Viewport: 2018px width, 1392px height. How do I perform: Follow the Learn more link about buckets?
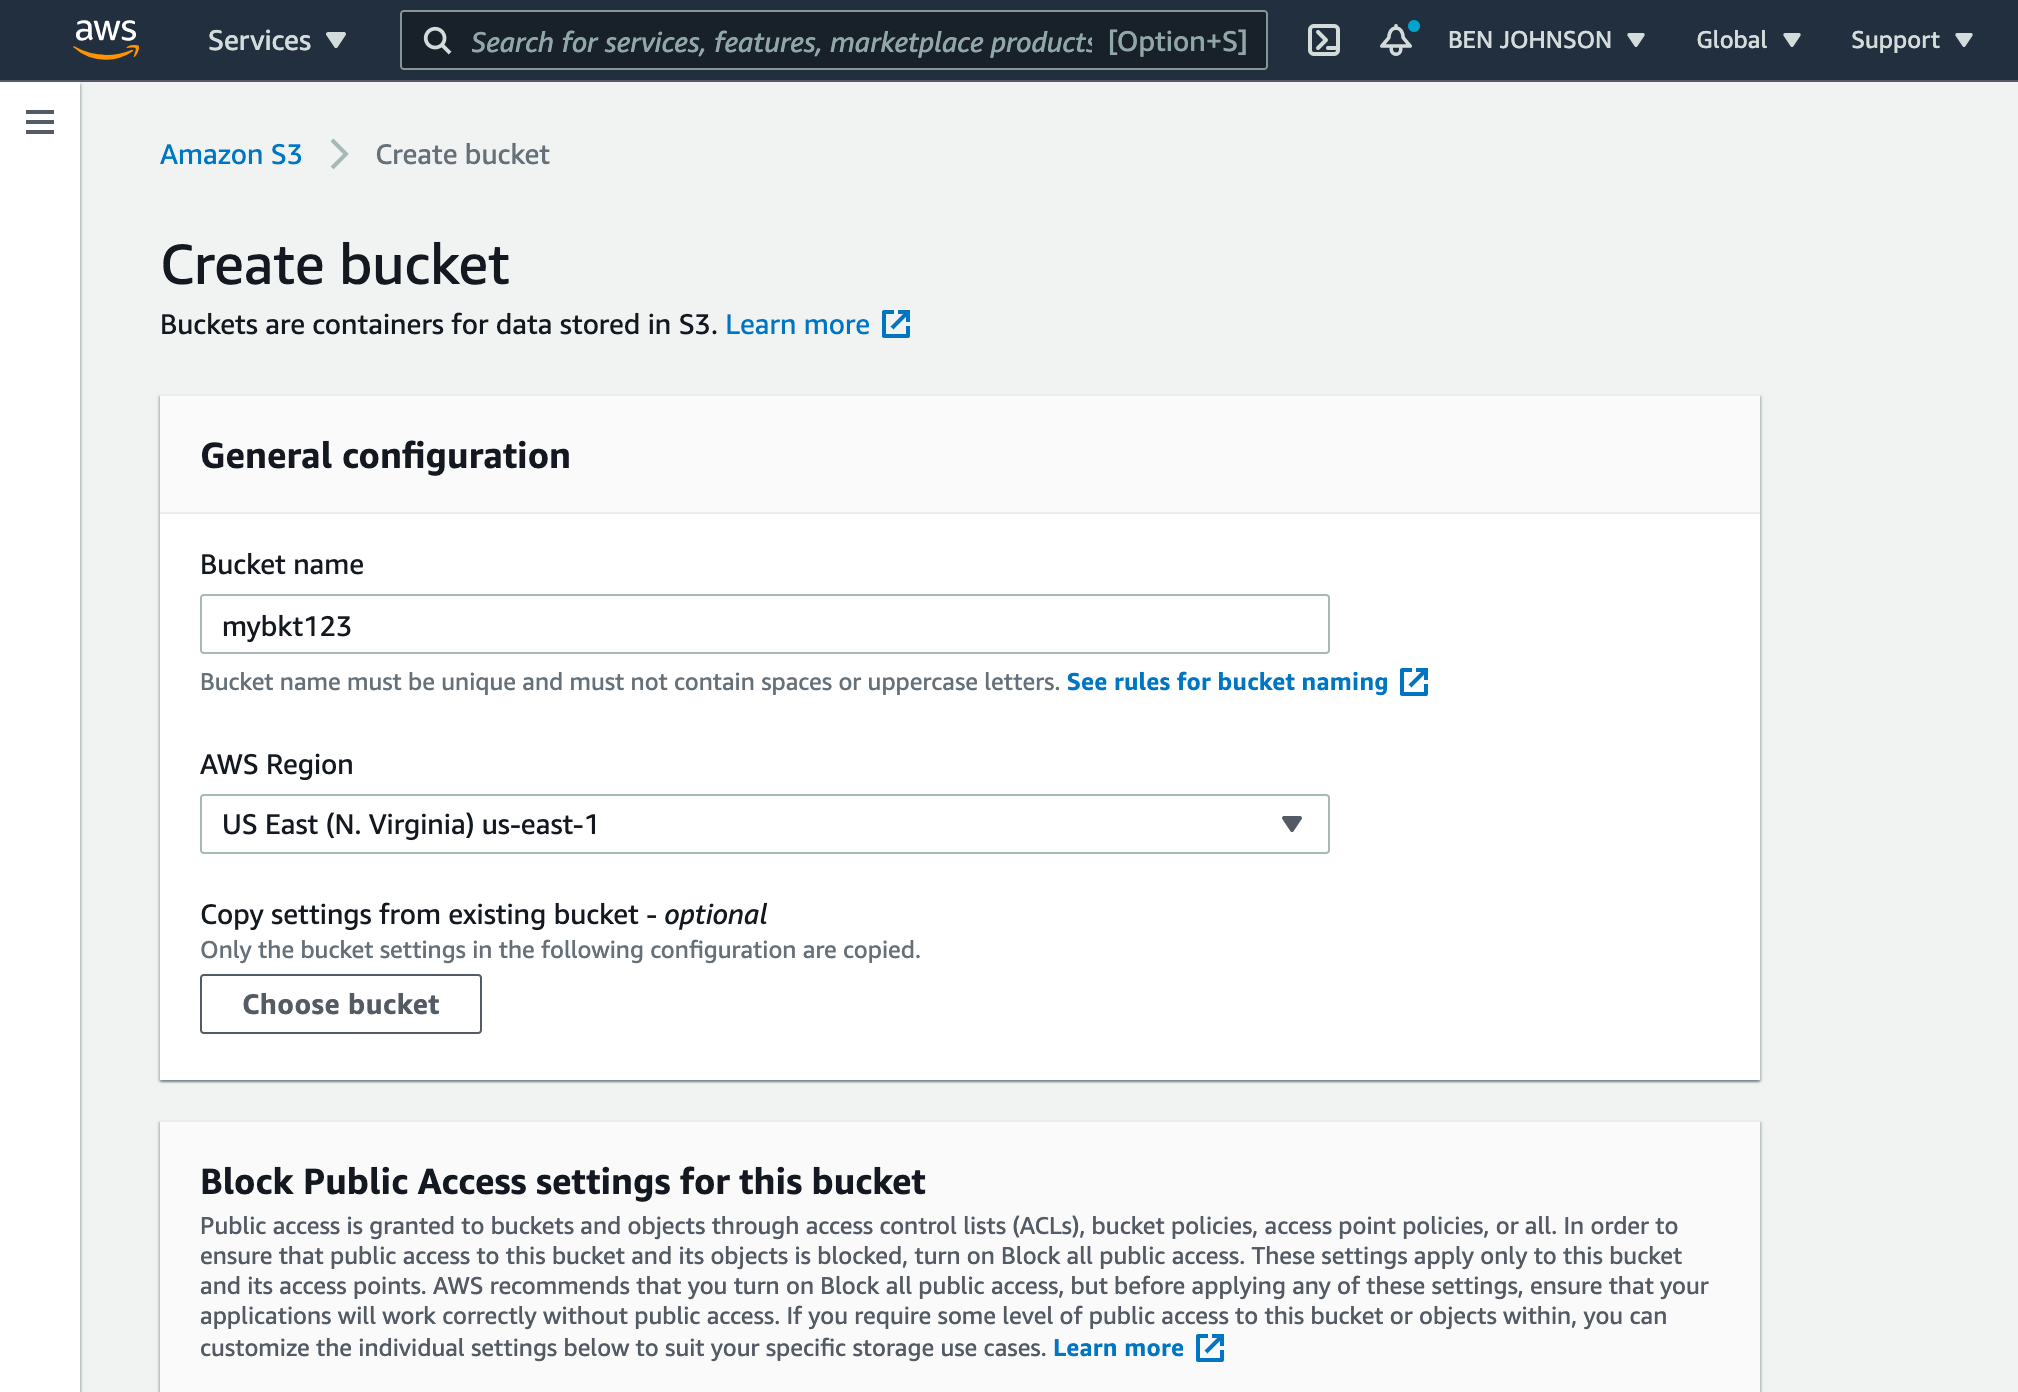click(797, 324)
